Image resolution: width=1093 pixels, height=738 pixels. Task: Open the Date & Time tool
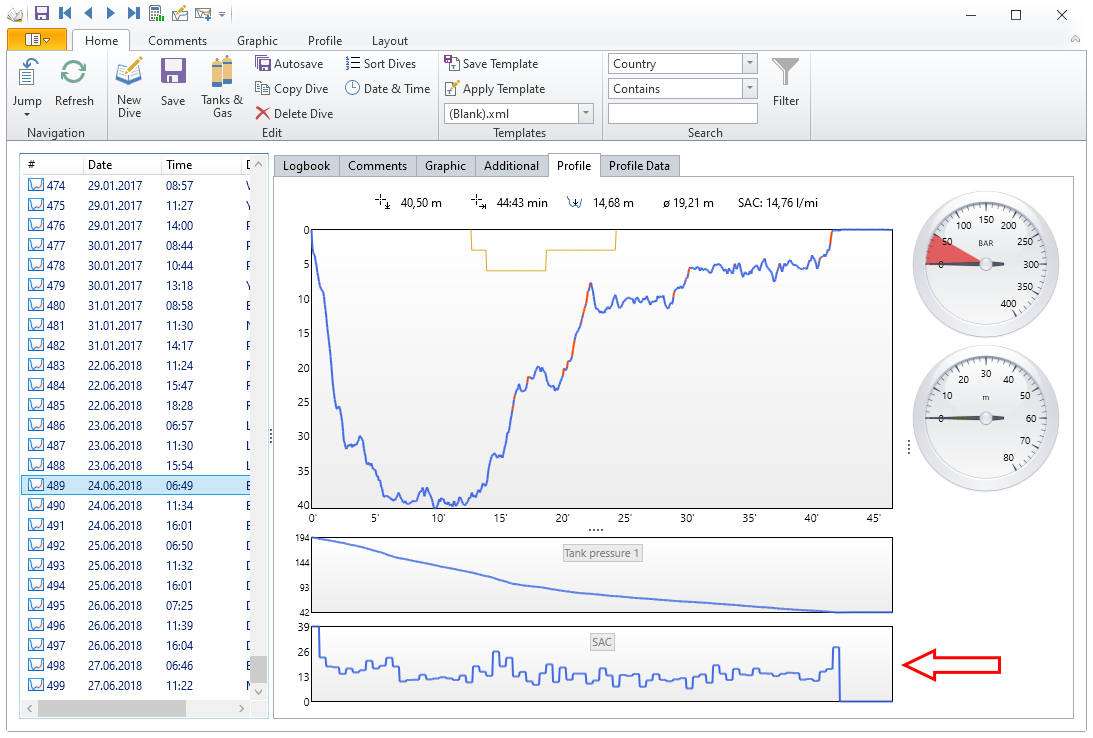tap(387, 89)
